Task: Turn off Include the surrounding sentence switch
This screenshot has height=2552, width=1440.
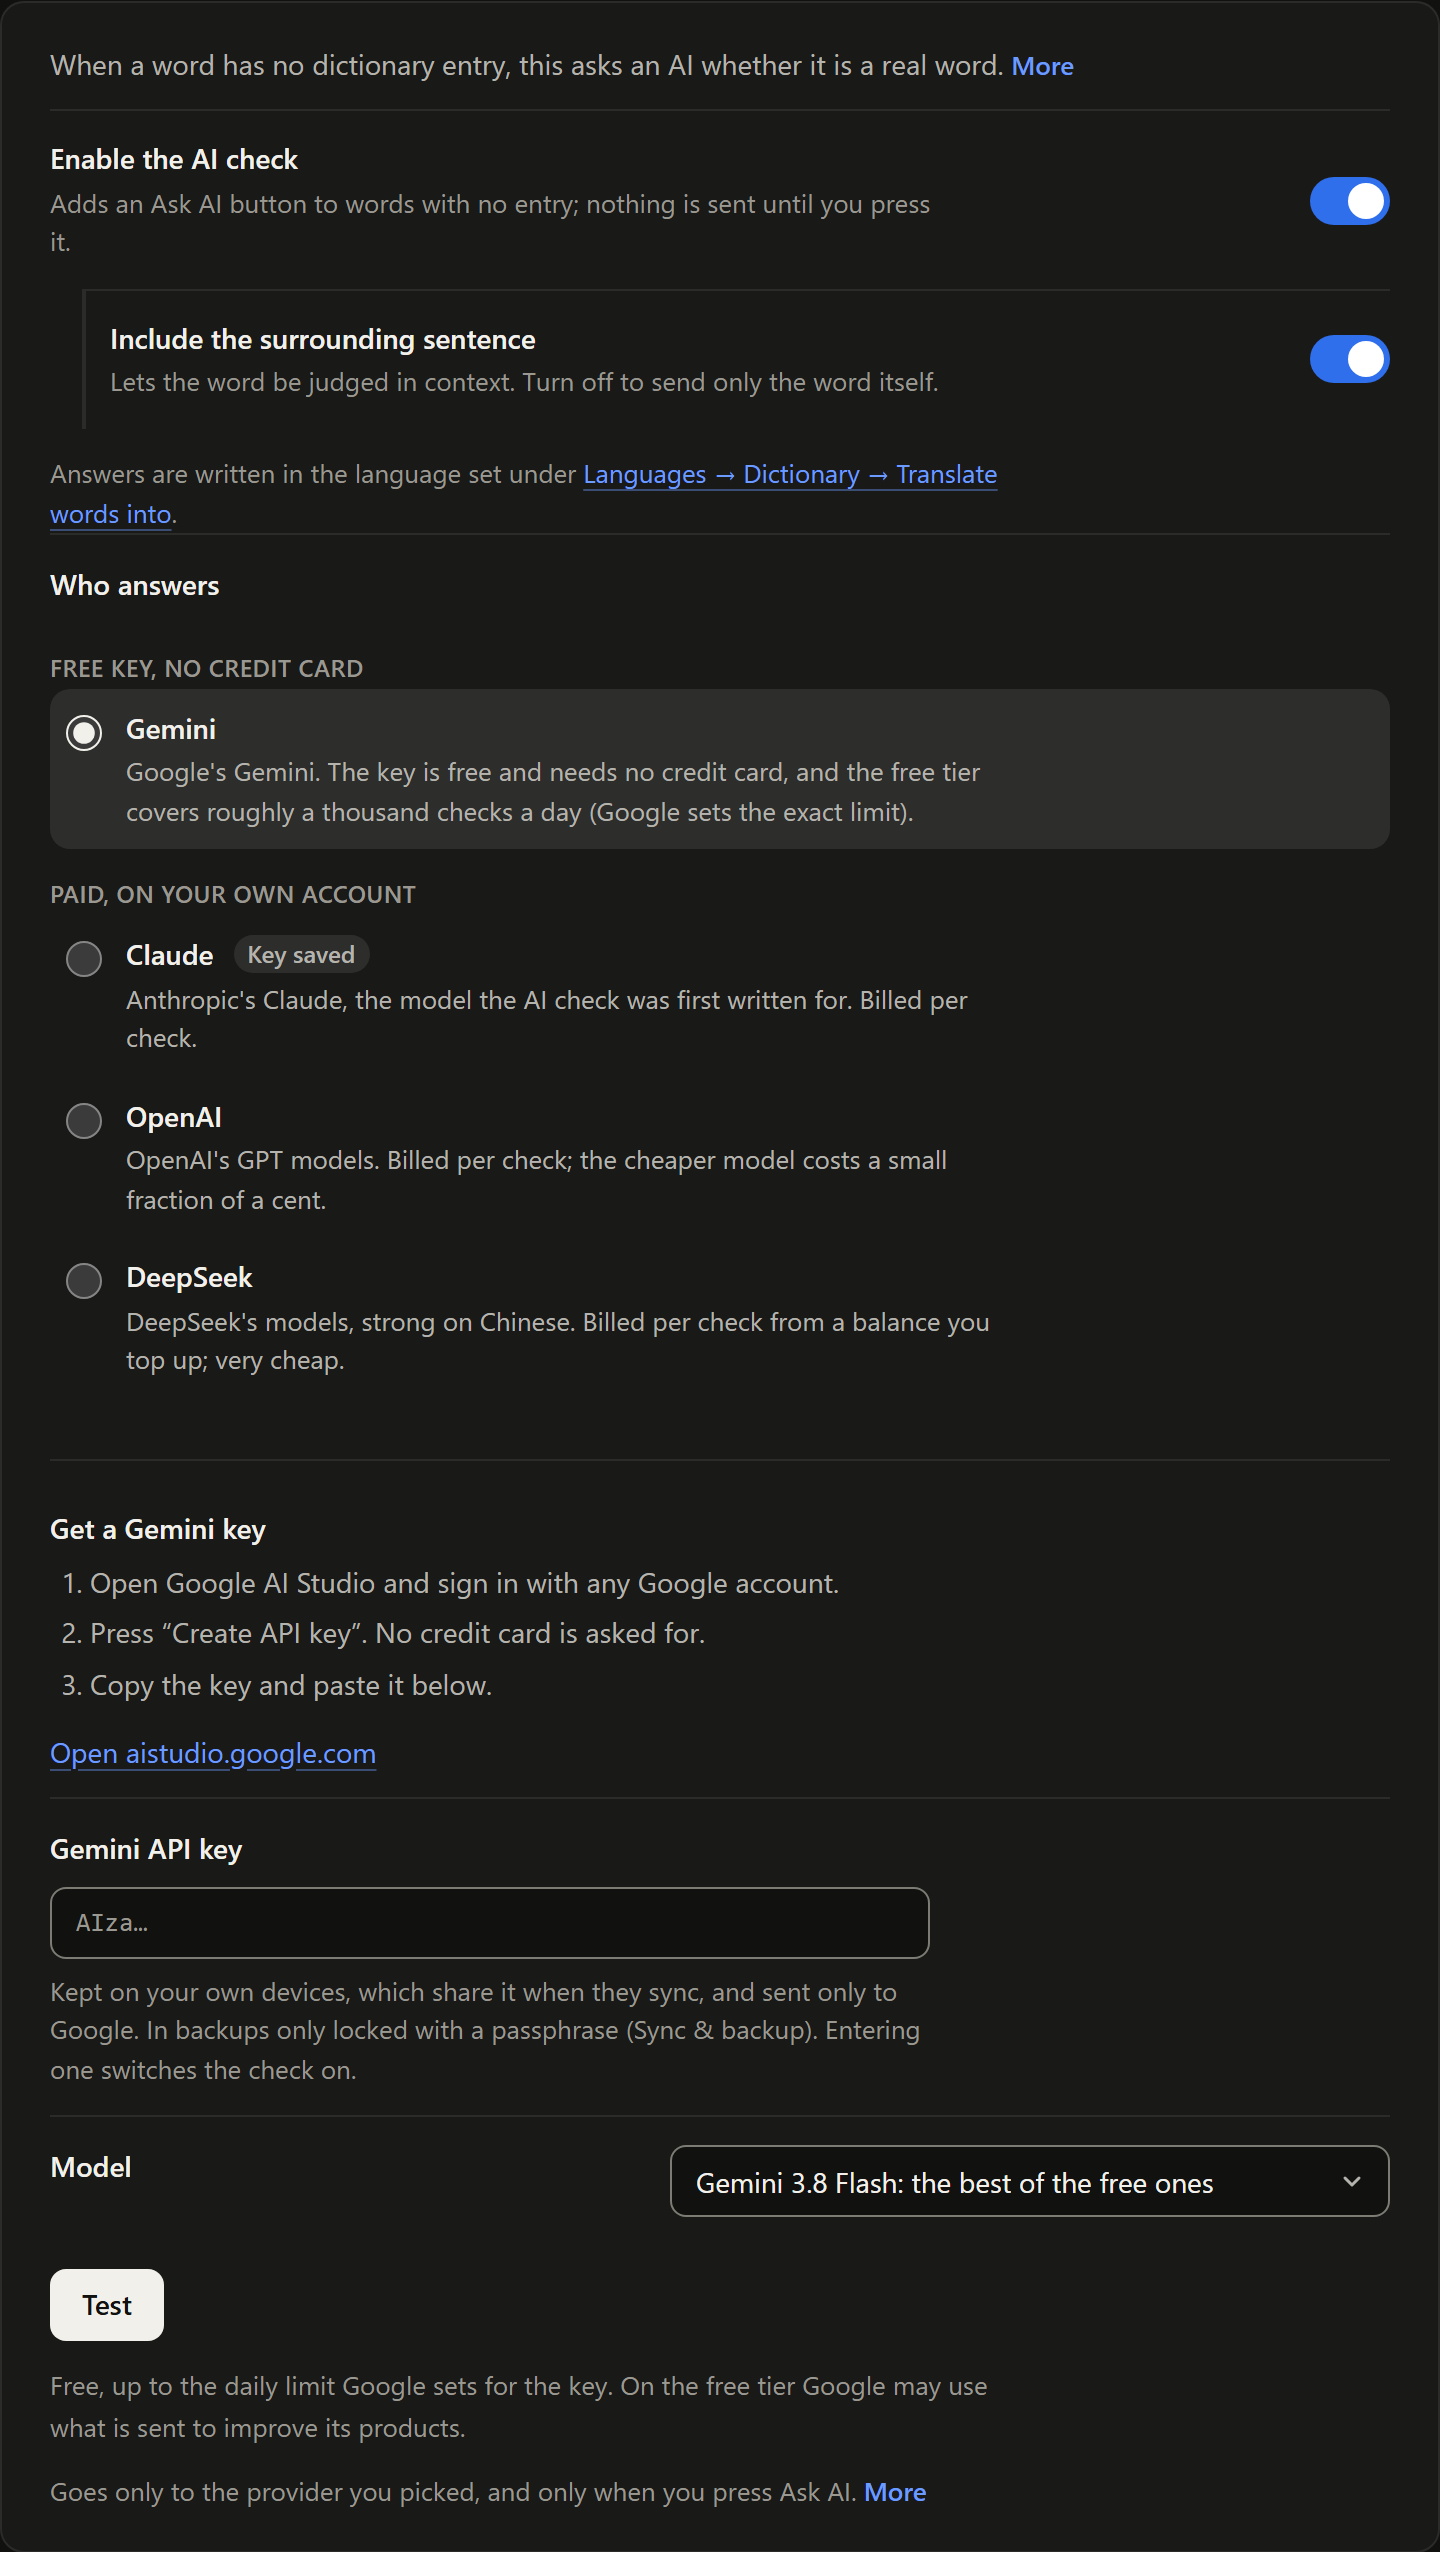Action: [1349, 359]
